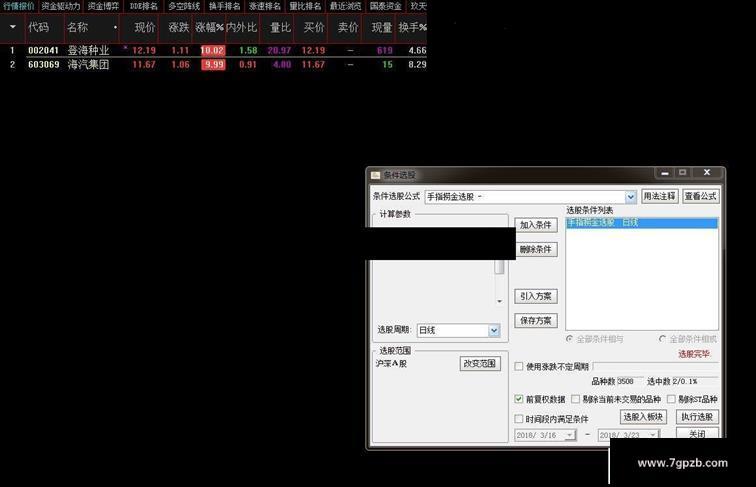Image resolution: width=756 pixels, height=487 pixels.
Task: Minimize the 条件选股 dialog
Action: tap(665, 173)
